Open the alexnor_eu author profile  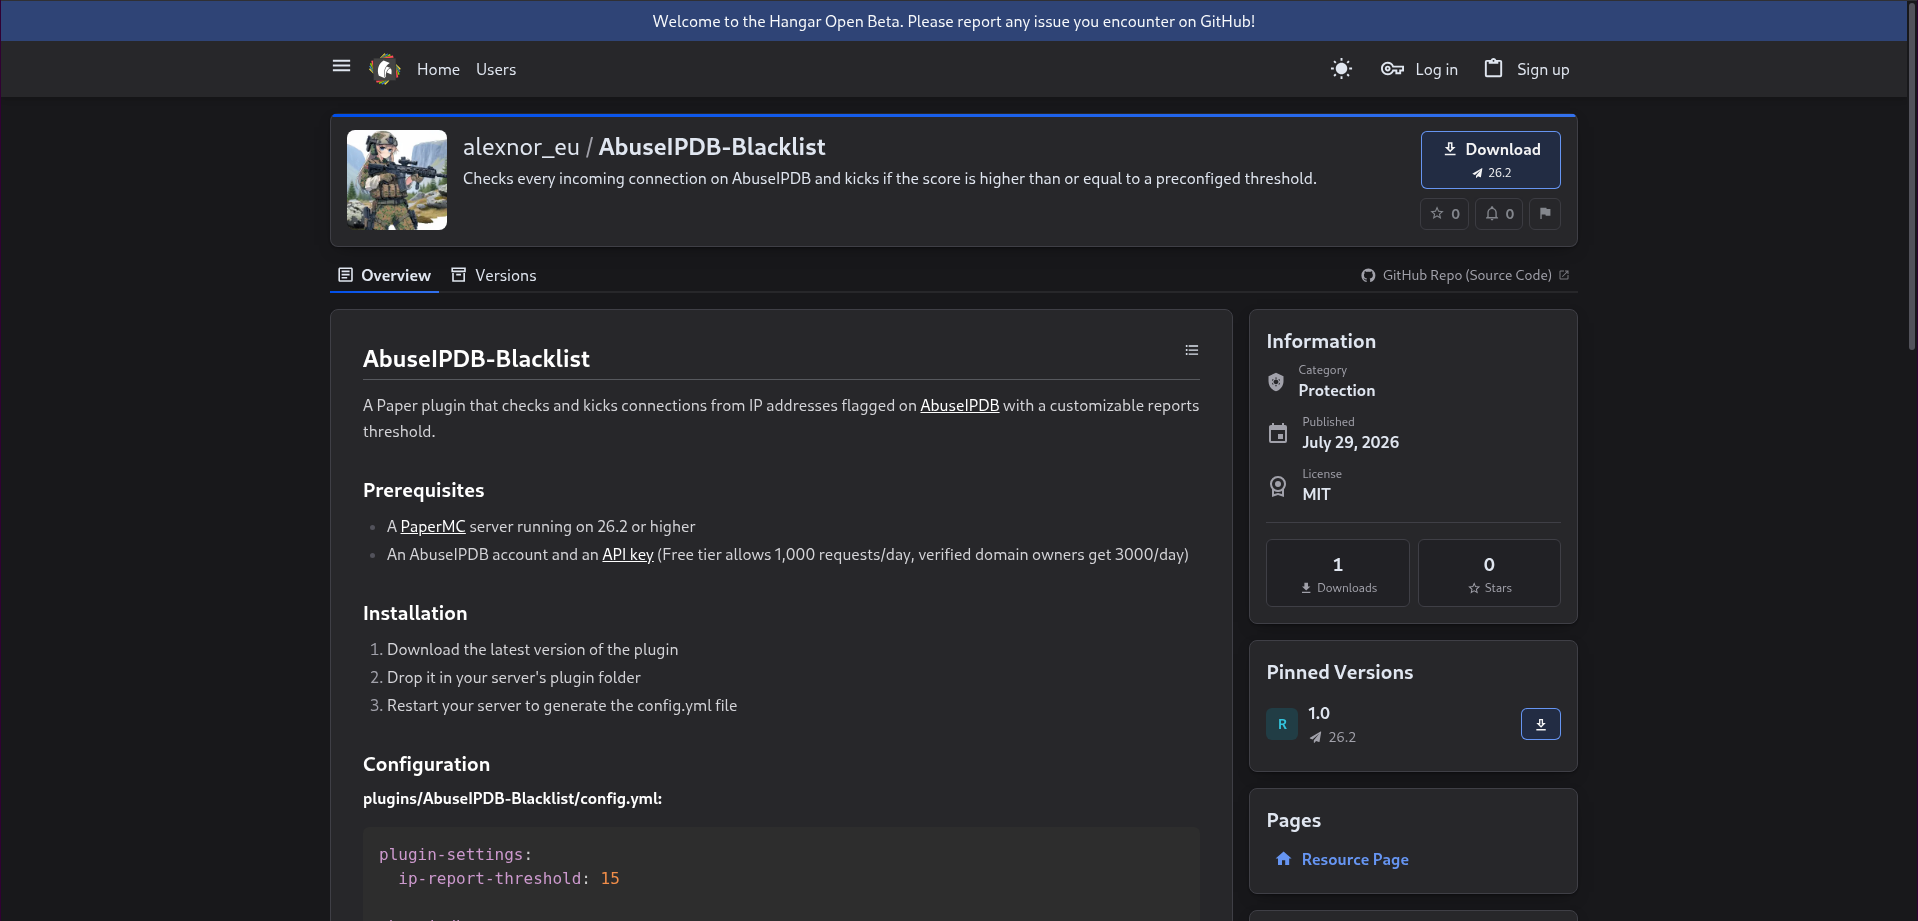(x=521, y=147)
